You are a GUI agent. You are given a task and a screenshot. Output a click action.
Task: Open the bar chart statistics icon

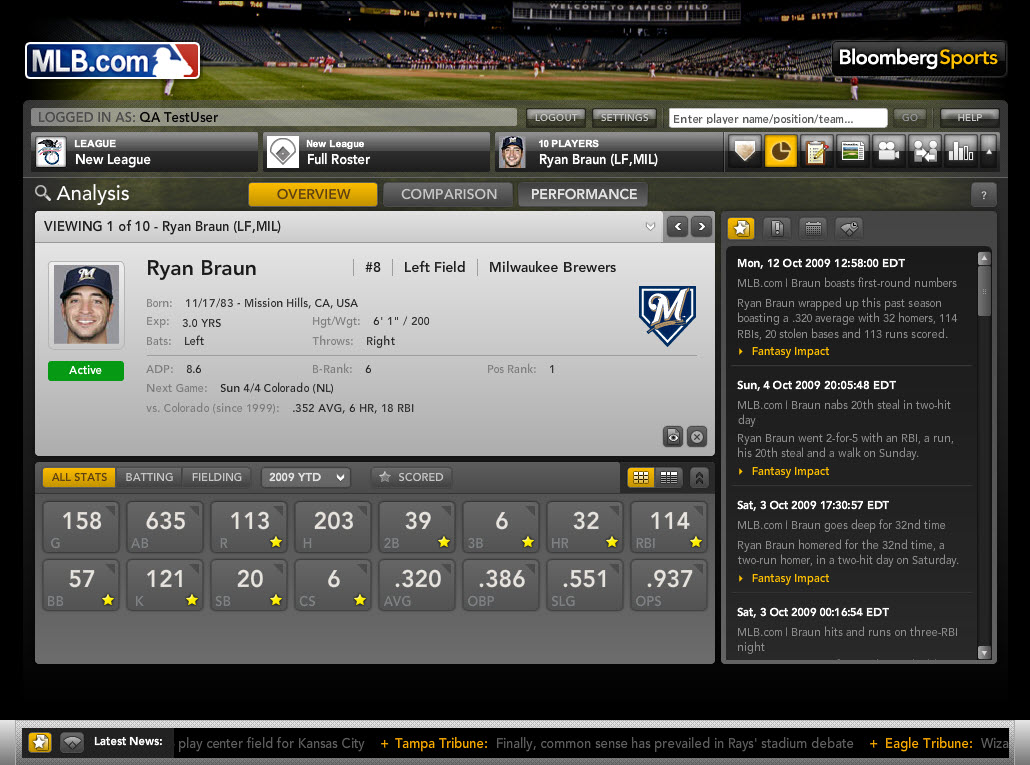(960, 152)
